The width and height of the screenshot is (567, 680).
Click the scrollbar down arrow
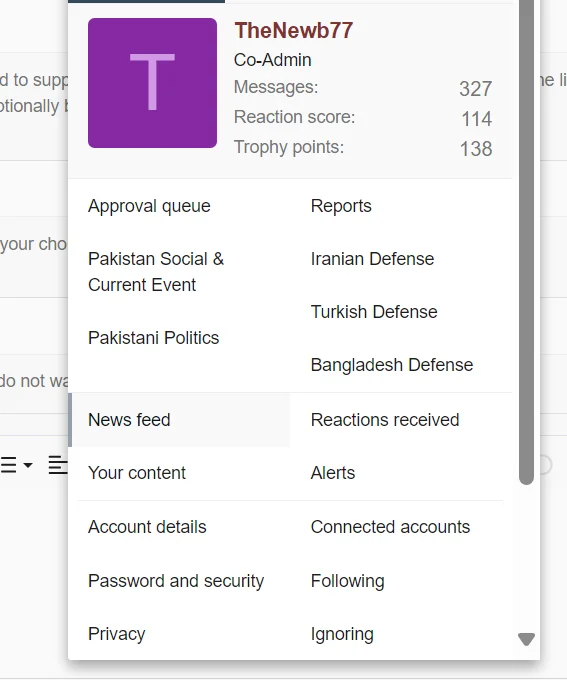(526, 639)
